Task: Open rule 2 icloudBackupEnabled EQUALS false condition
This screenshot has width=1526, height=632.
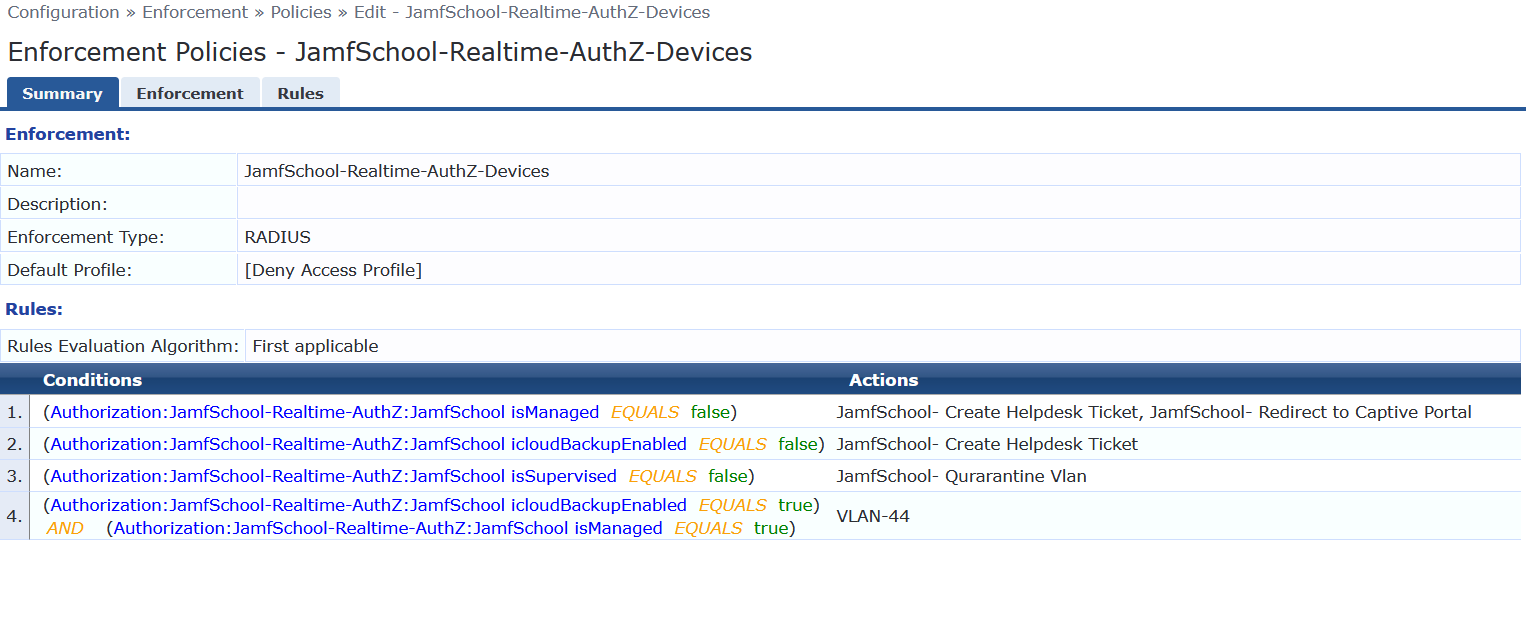Action: tap(434, 444)
